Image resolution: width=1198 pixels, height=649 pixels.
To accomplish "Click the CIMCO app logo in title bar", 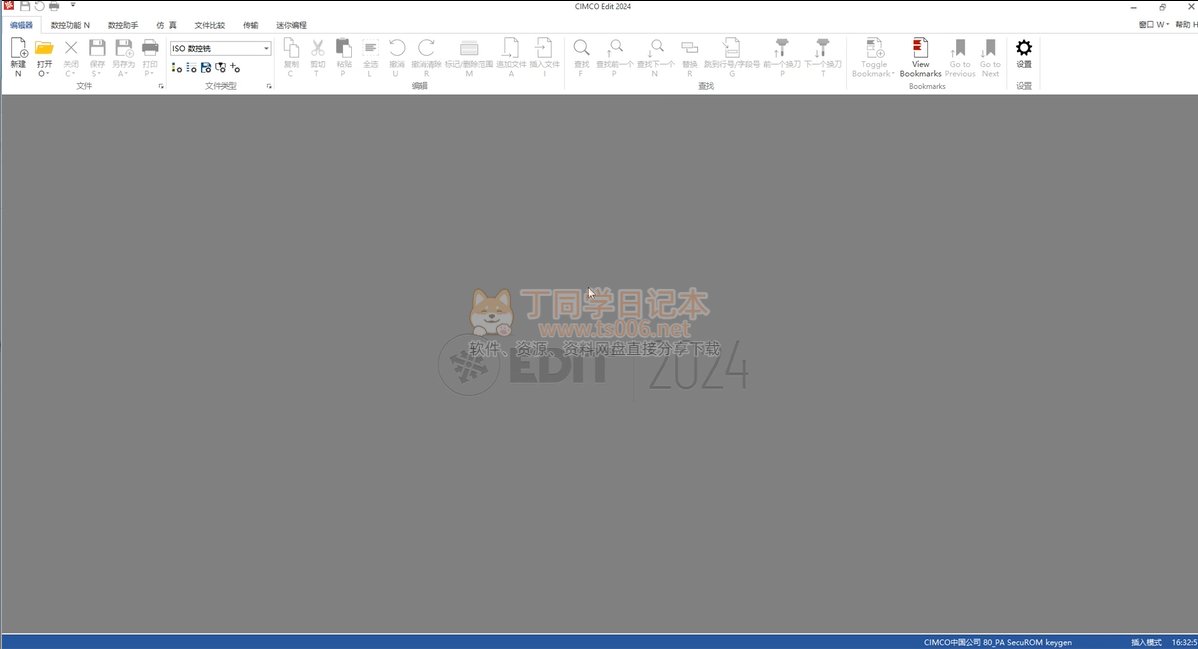I will tap(8, 6).
